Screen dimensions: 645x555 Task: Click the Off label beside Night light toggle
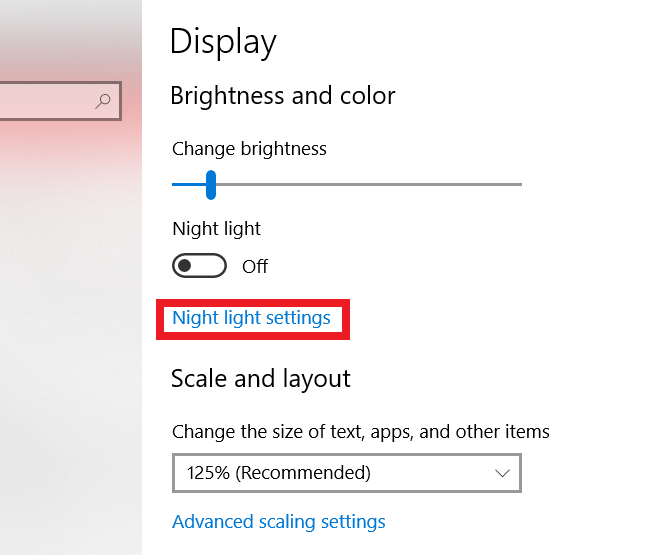(255, 267)
